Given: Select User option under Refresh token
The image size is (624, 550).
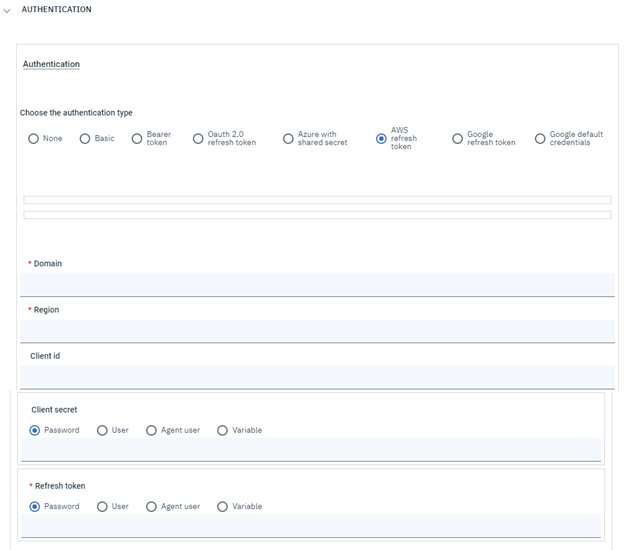Looking at the screenshot, I should (103, 506).
